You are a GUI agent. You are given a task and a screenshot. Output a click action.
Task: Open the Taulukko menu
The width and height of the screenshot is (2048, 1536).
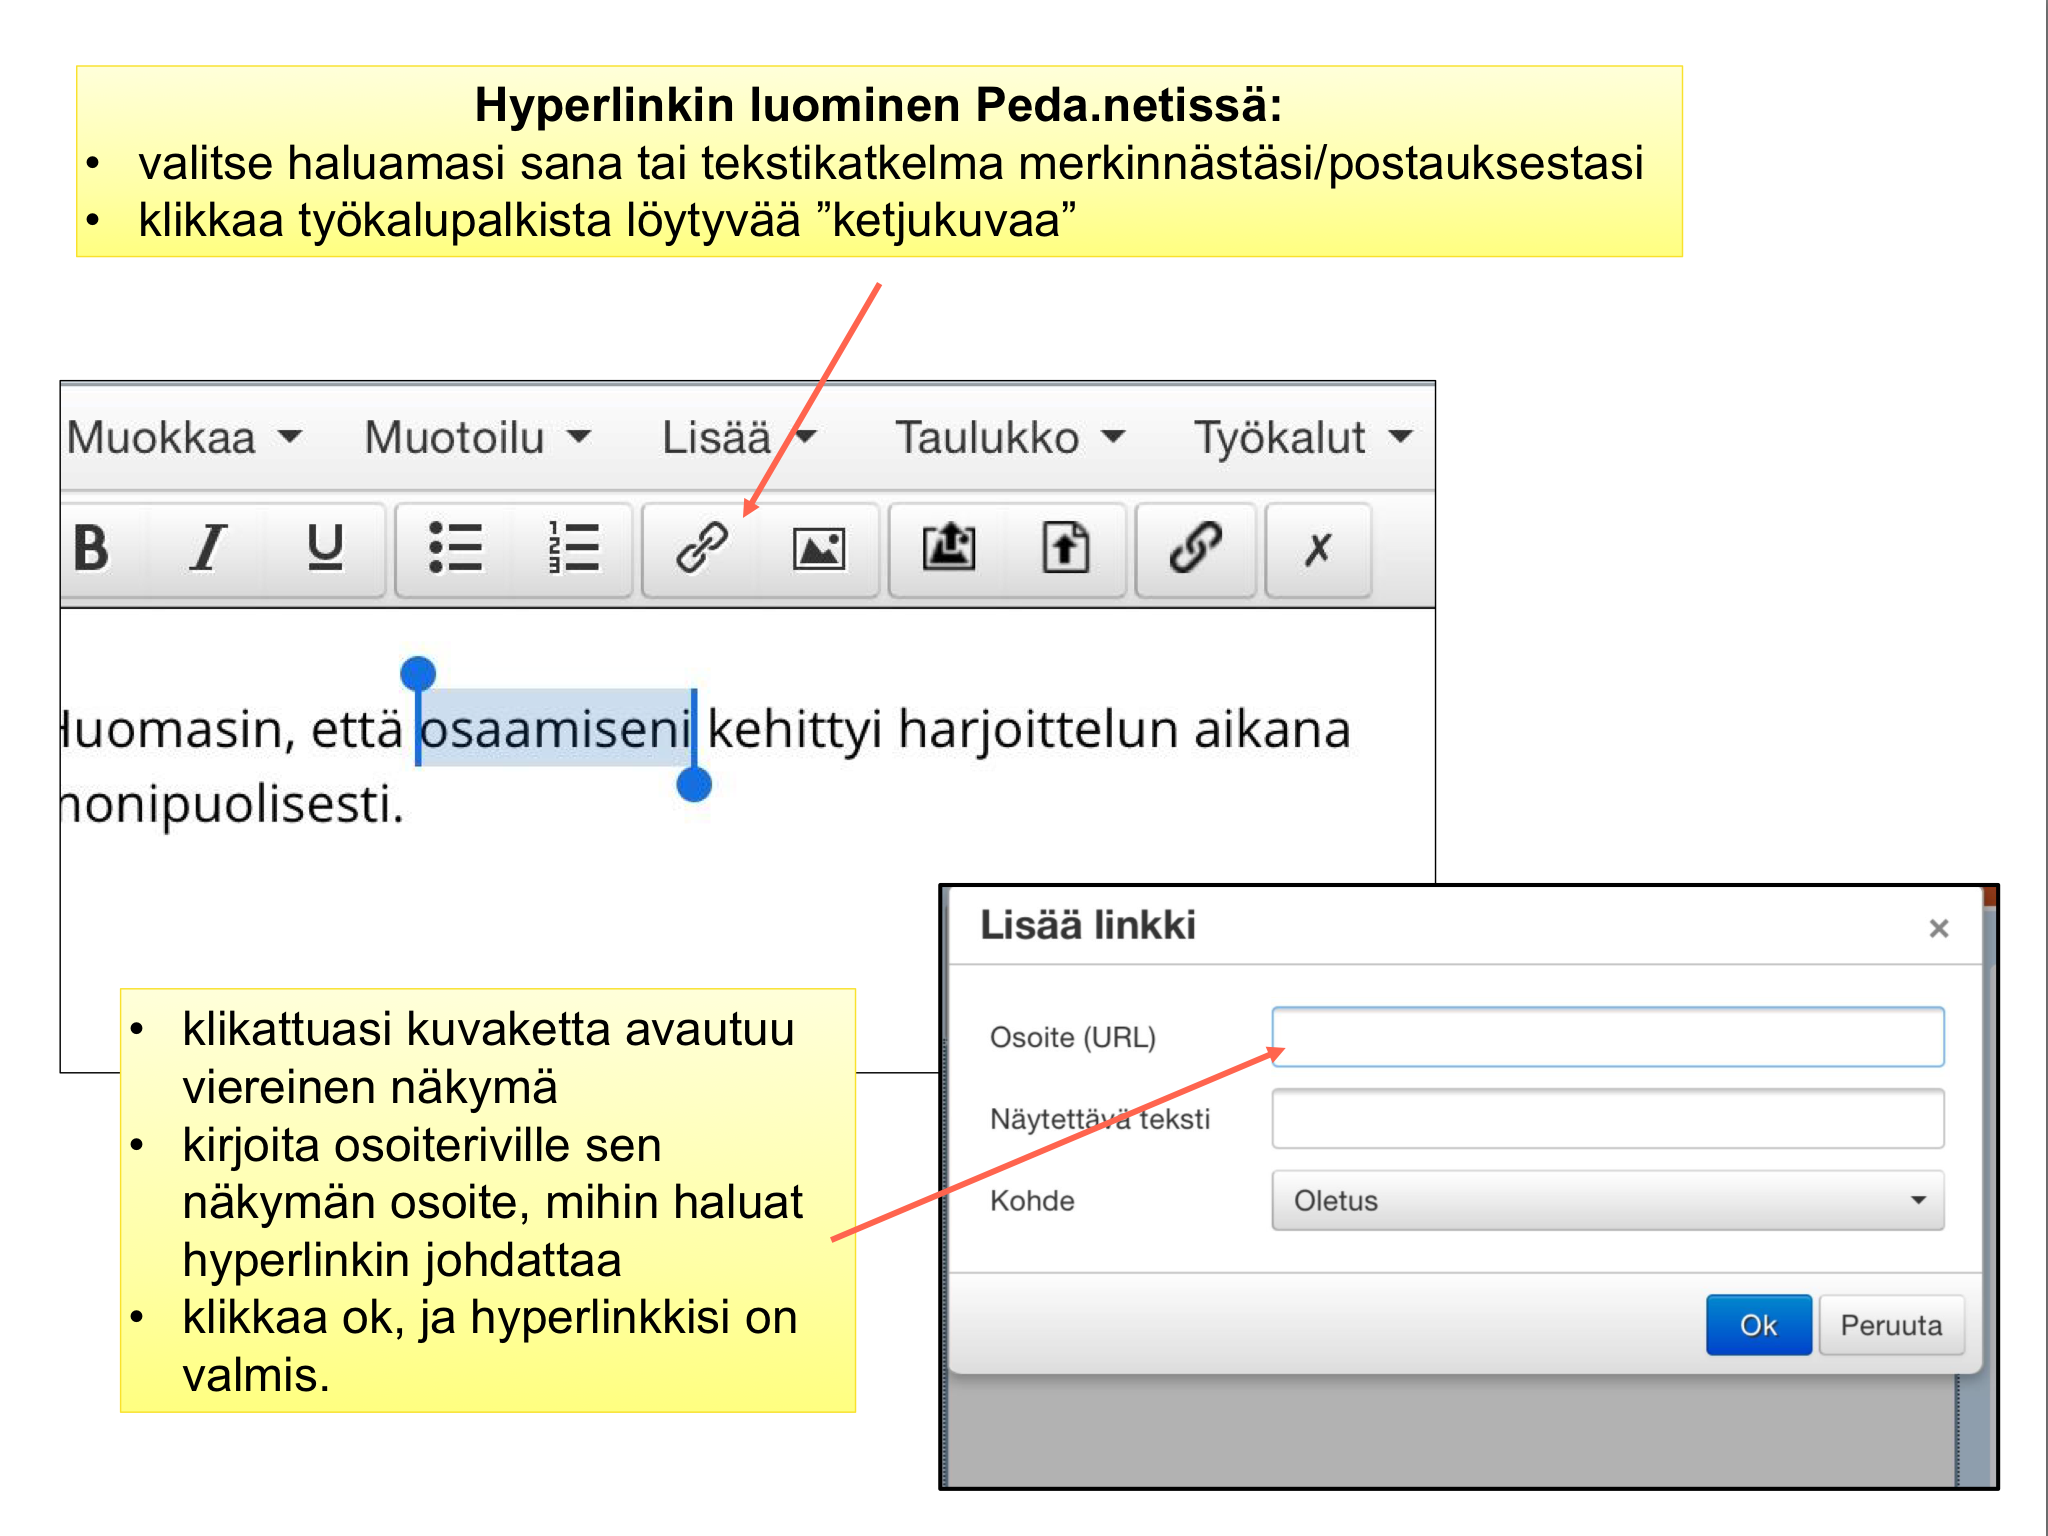click(1010, 437)
